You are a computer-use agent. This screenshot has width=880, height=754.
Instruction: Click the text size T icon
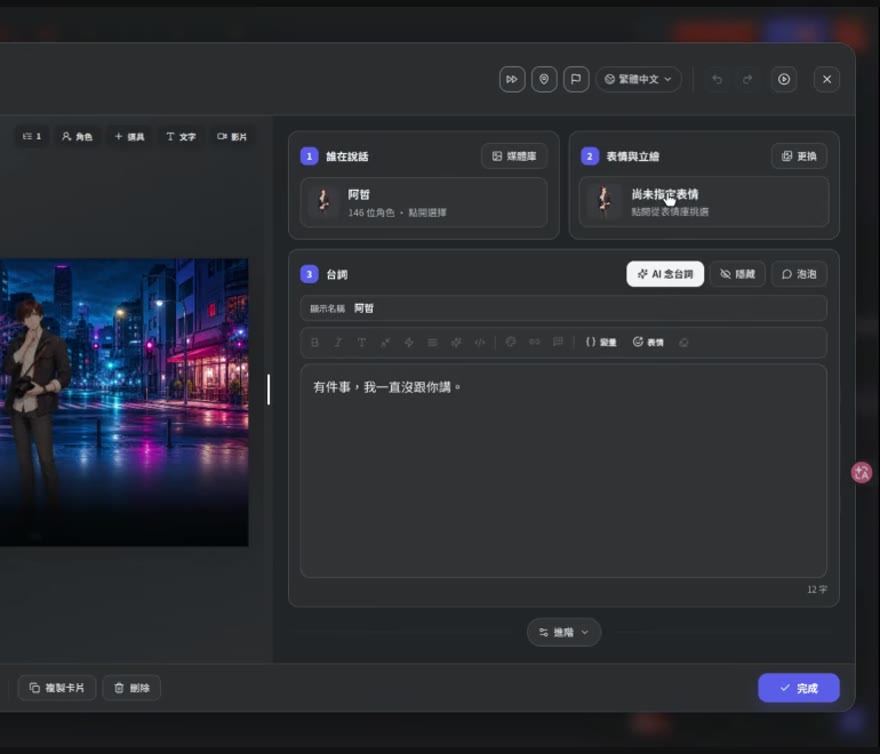coord(361,342)
